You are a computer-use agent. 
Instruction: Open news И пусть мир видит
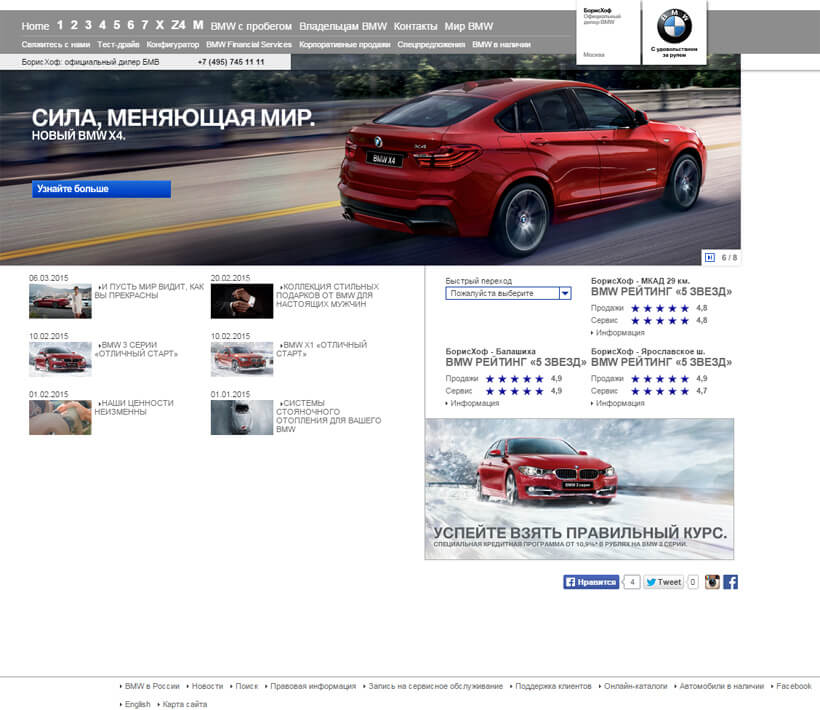click(149, 291)
